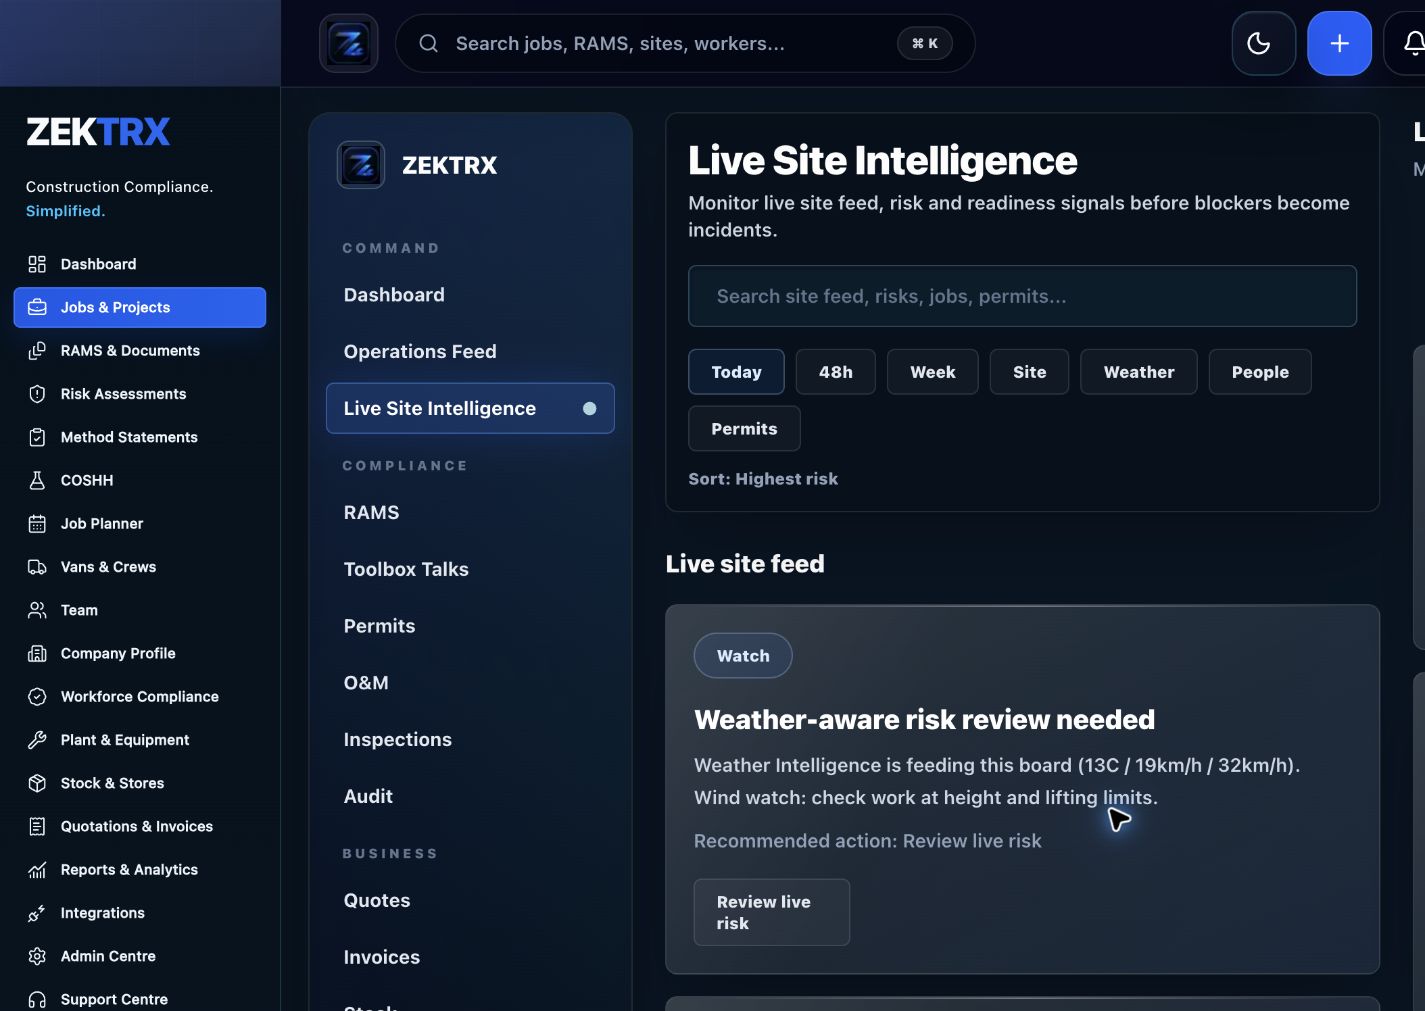Click the Company Profile building icon
Viewport: 1425px width, 1011px height.
(x=37, y=653)
